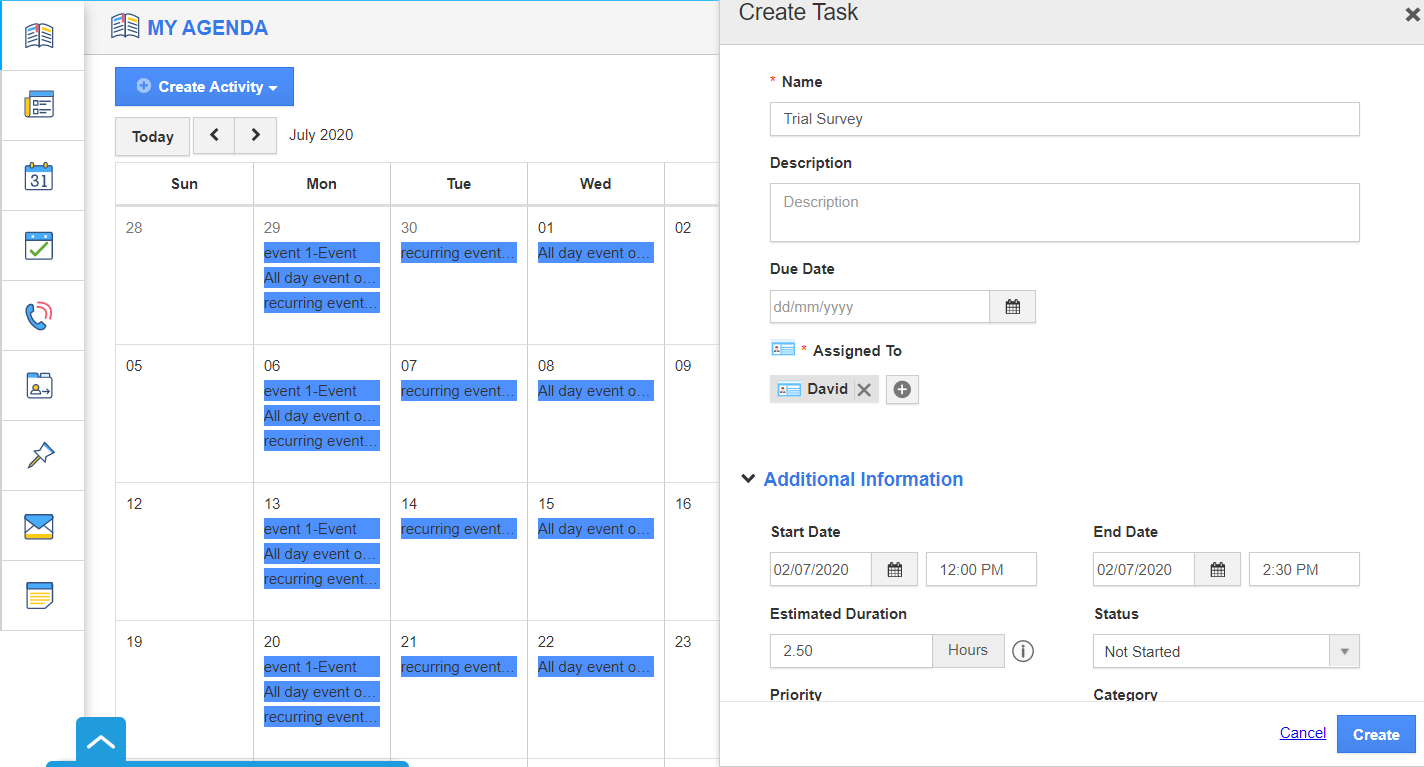The width and height of the screenshot is (1424, 767).
Task: Add another assignee with plus icon
Action: (x=902, y=390)
